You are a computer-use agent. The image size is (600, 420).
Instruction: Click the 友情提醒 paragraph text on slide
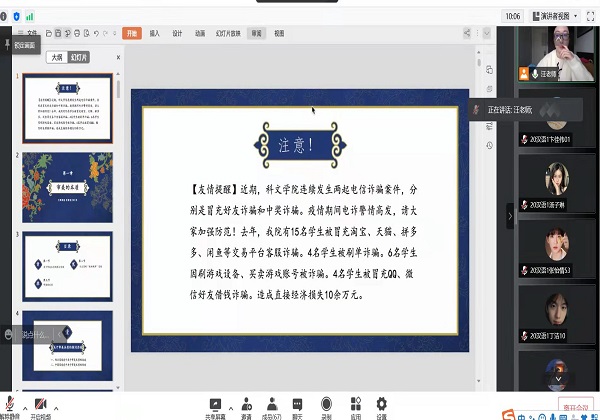pyautogui.click(x=303, y=242)
